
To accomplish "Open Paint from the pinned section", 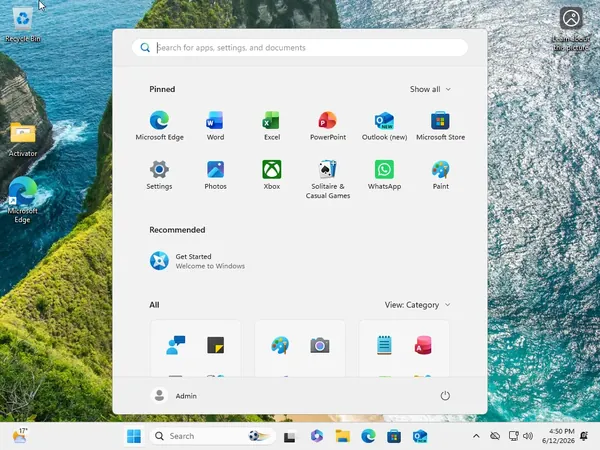I will (440, 175).
